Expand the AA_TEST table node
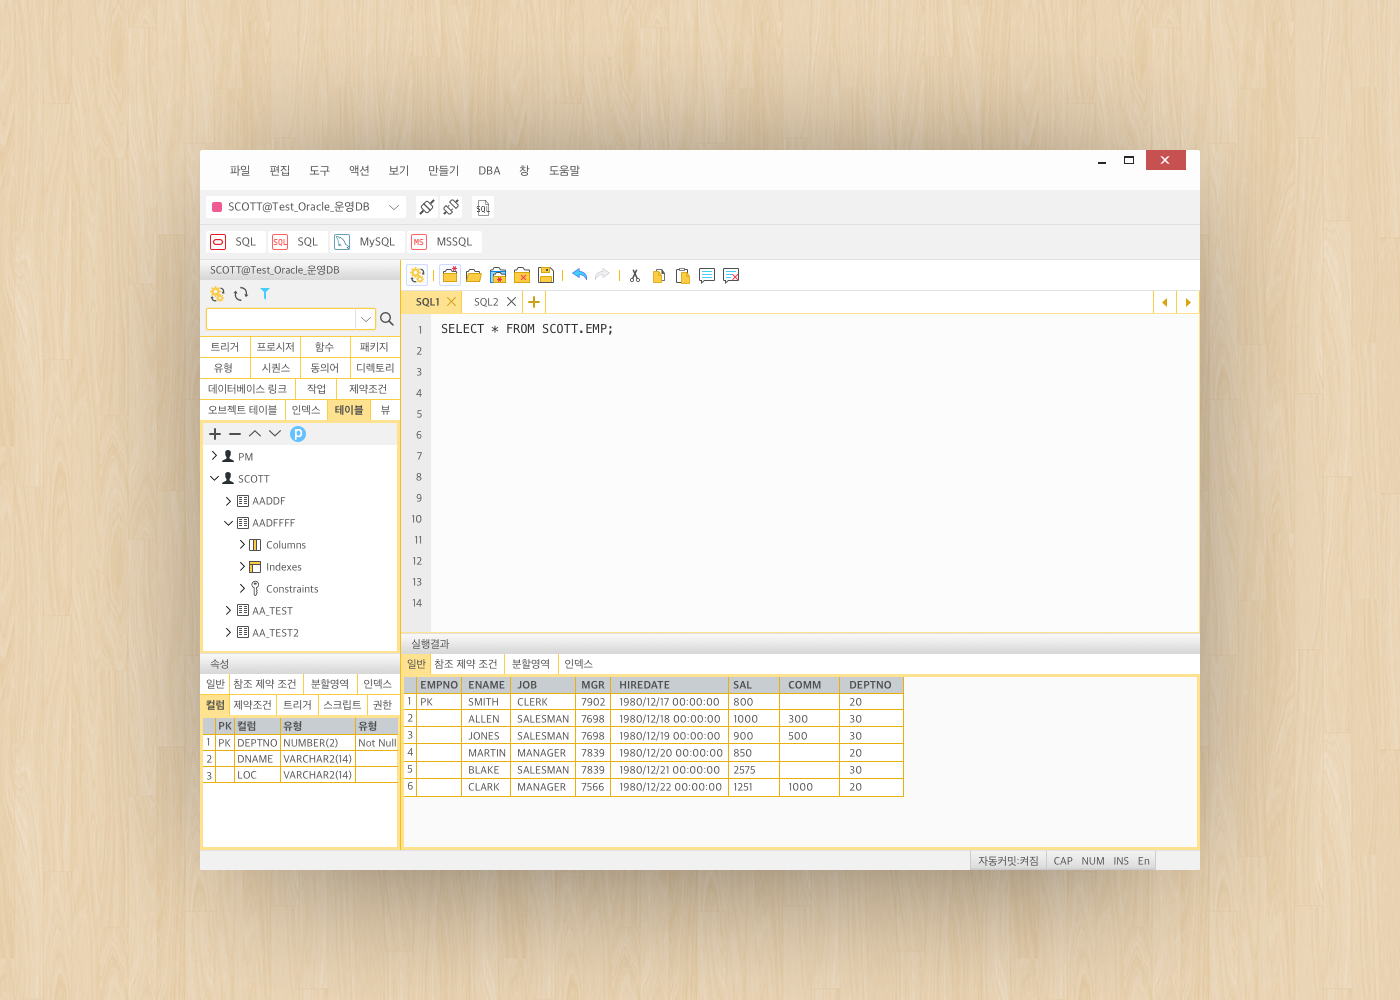This screenshot has height=1000, width=1400. (x=228, y=610)
